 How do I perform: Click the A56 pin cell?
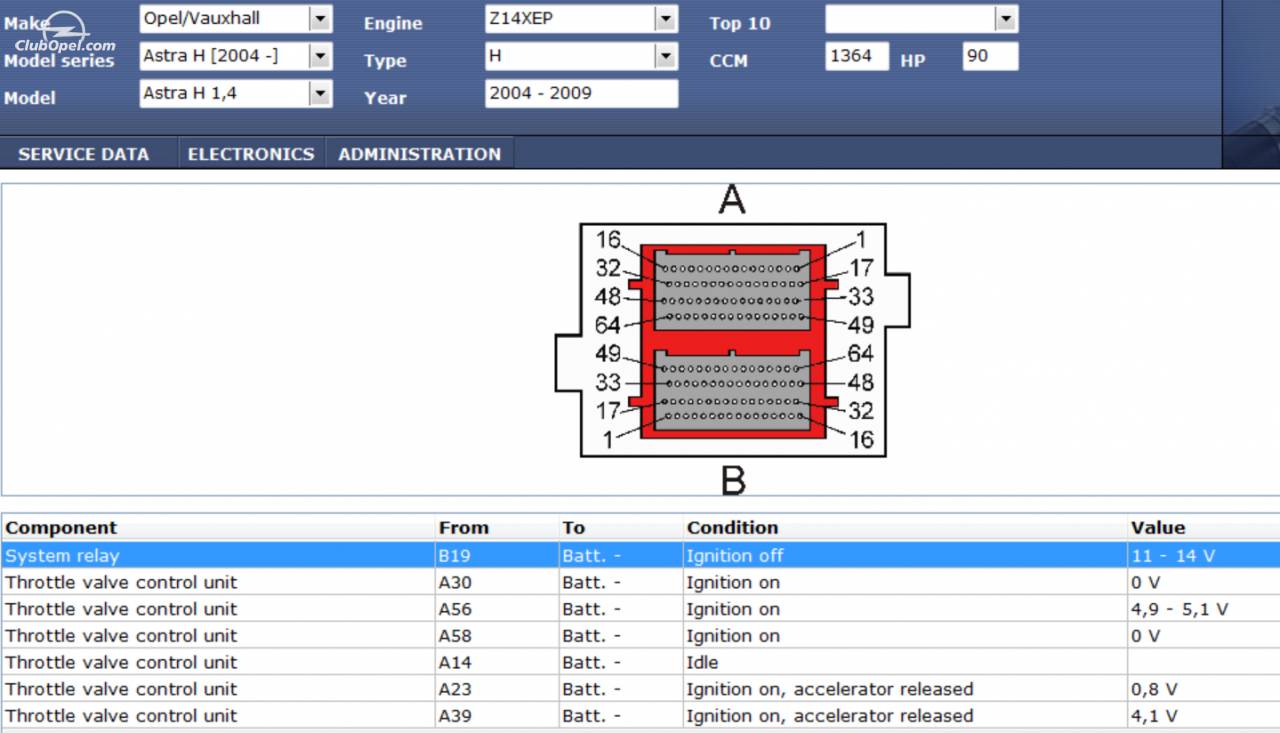click(x=496, y=609)
